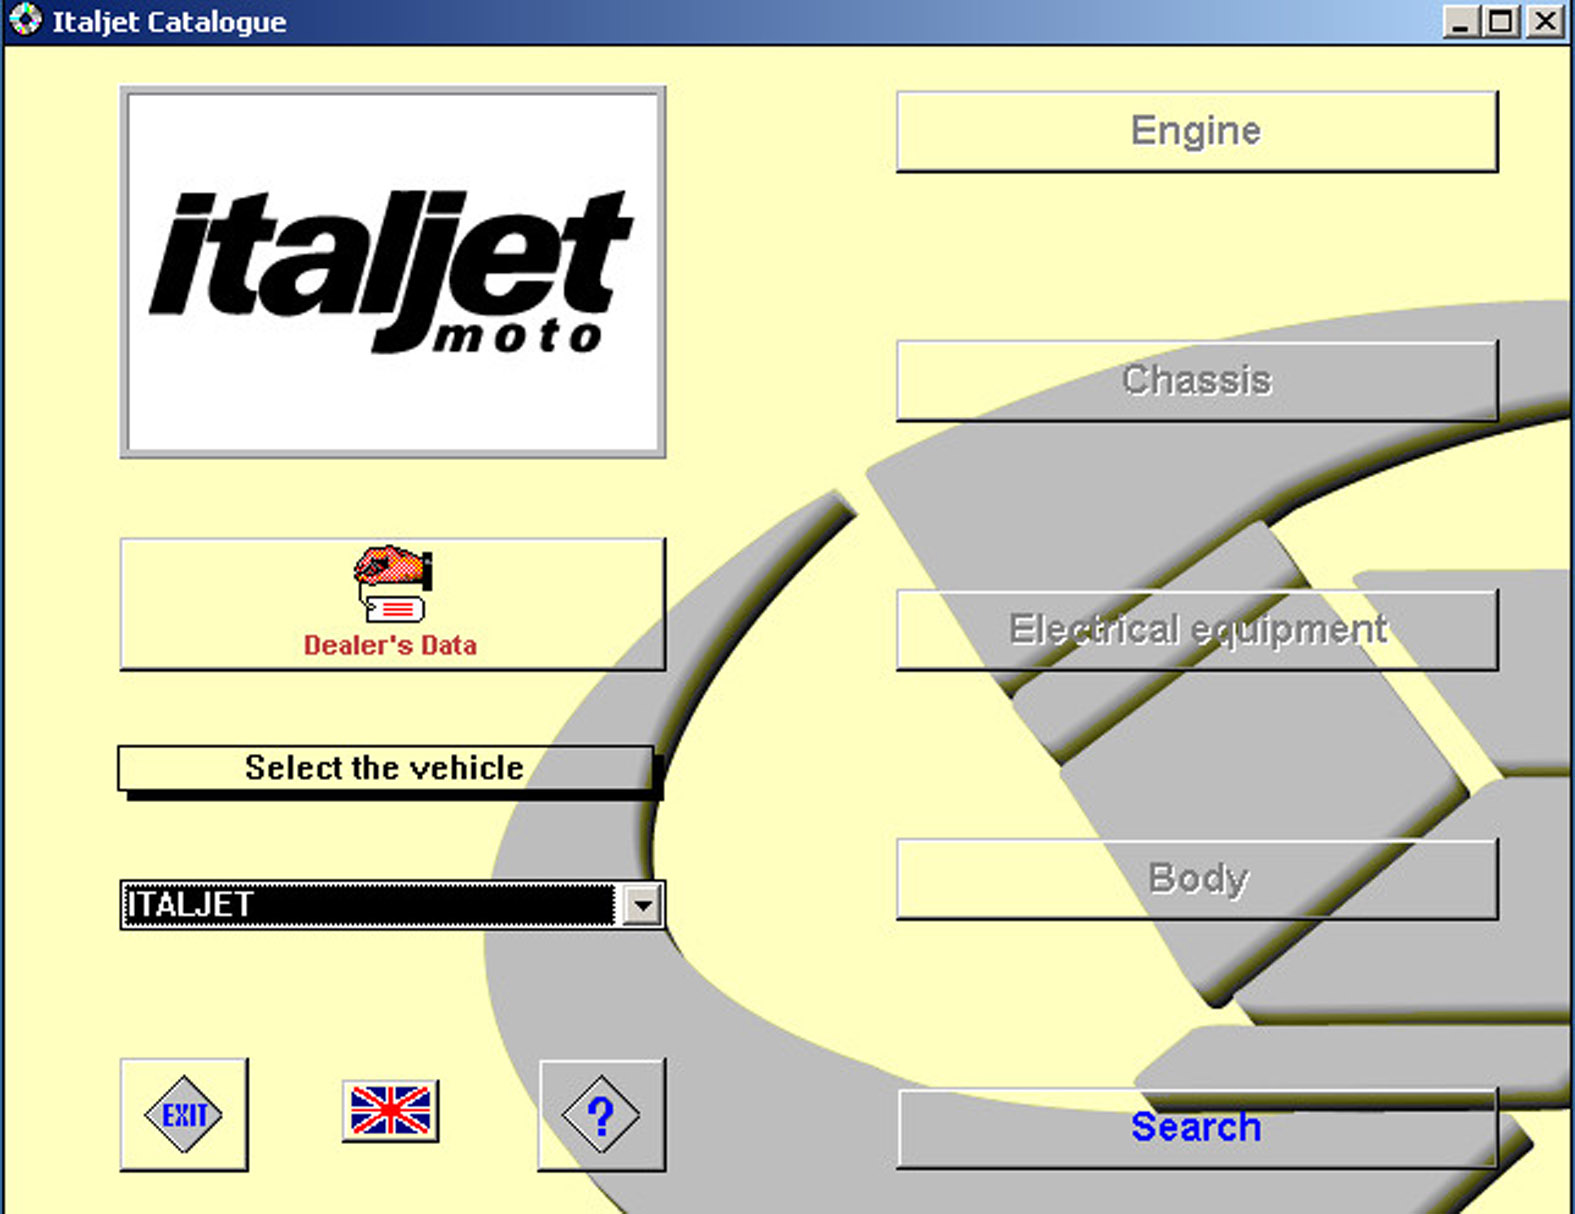This screenshot has width=1575, height=1214.
Task: Click the Italjet Catalogue title bar text
Action: [169, 22]
